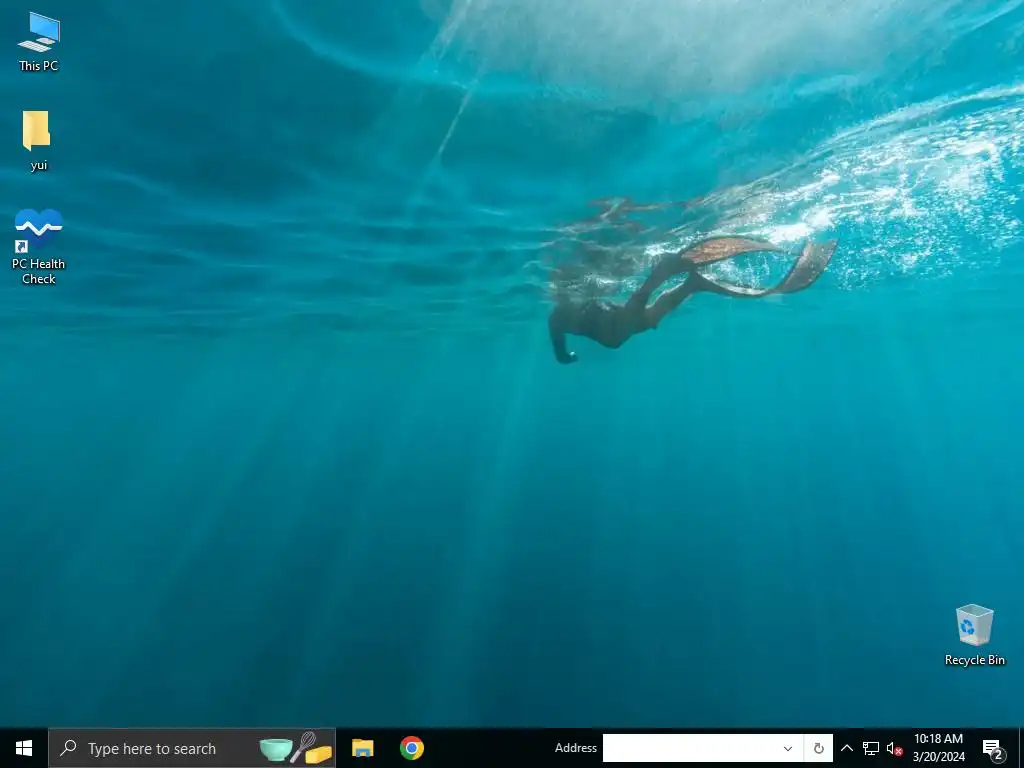
Task: Open the clock showing 10:18 AM
Action: point(938,748)
